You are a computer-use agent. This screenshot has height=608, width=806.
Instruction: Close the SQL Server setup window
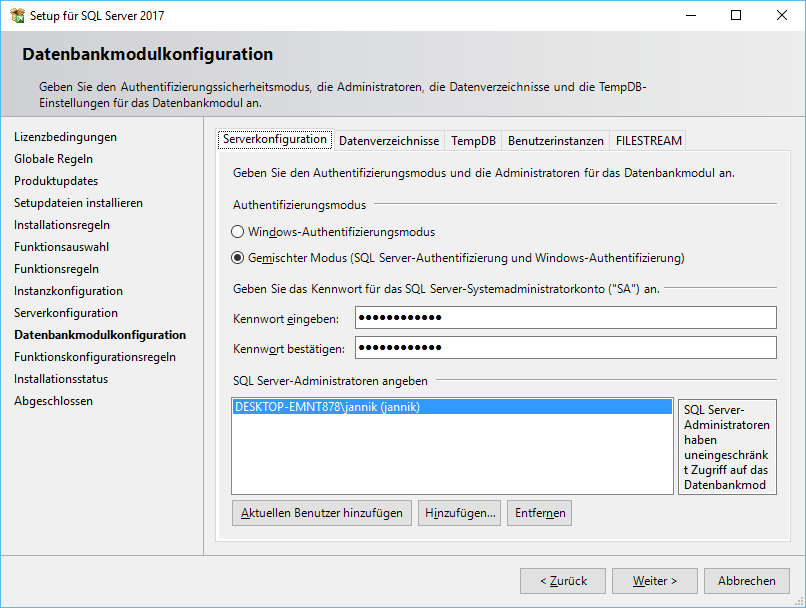(x=782, y=15)
